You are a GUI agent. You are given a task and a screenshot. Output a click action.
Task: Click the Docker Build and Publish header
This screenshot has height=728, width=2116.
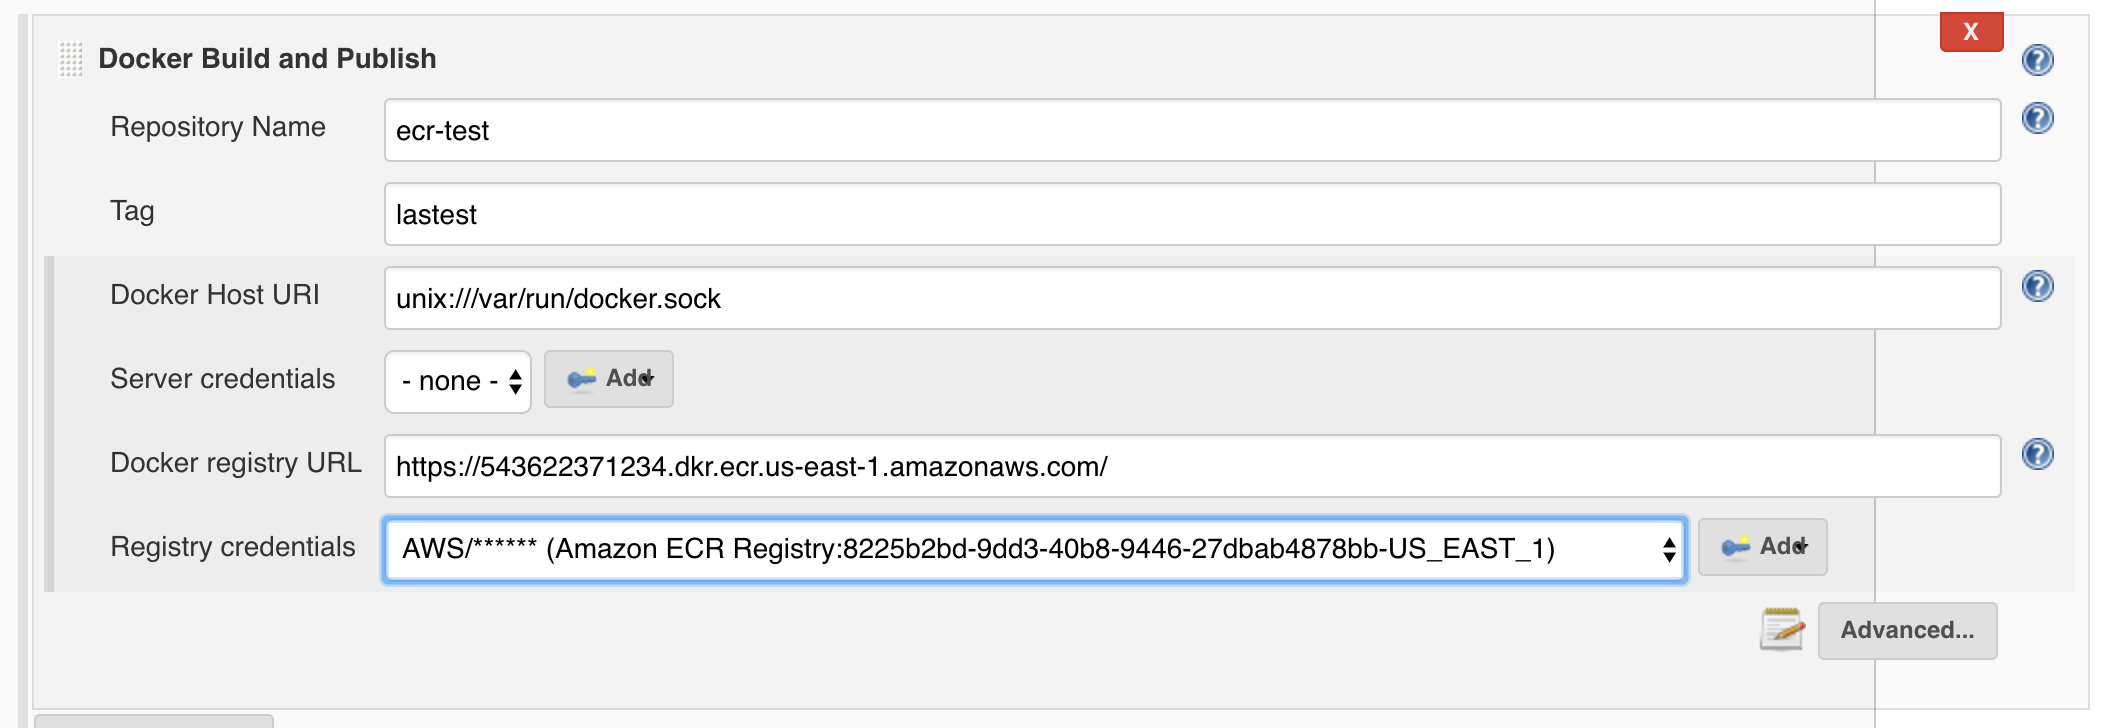(x=266, y=58)
